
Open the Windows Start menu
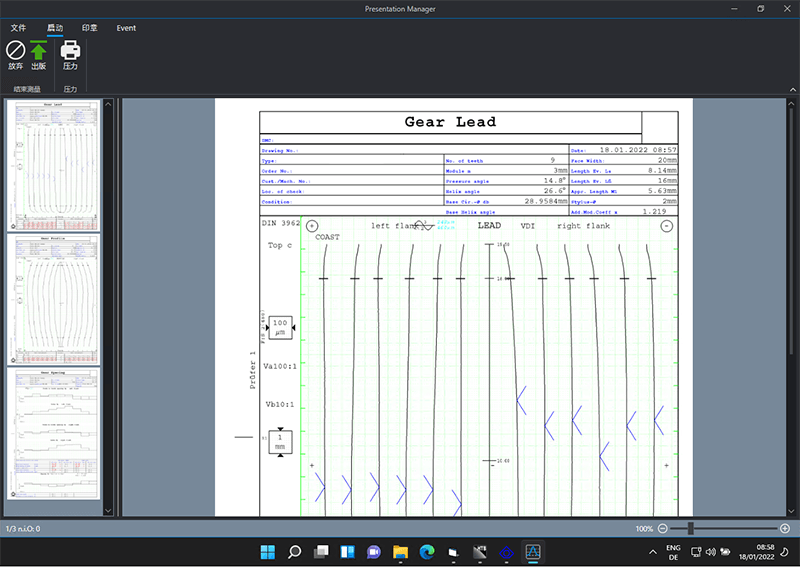(x=267, y=552)
